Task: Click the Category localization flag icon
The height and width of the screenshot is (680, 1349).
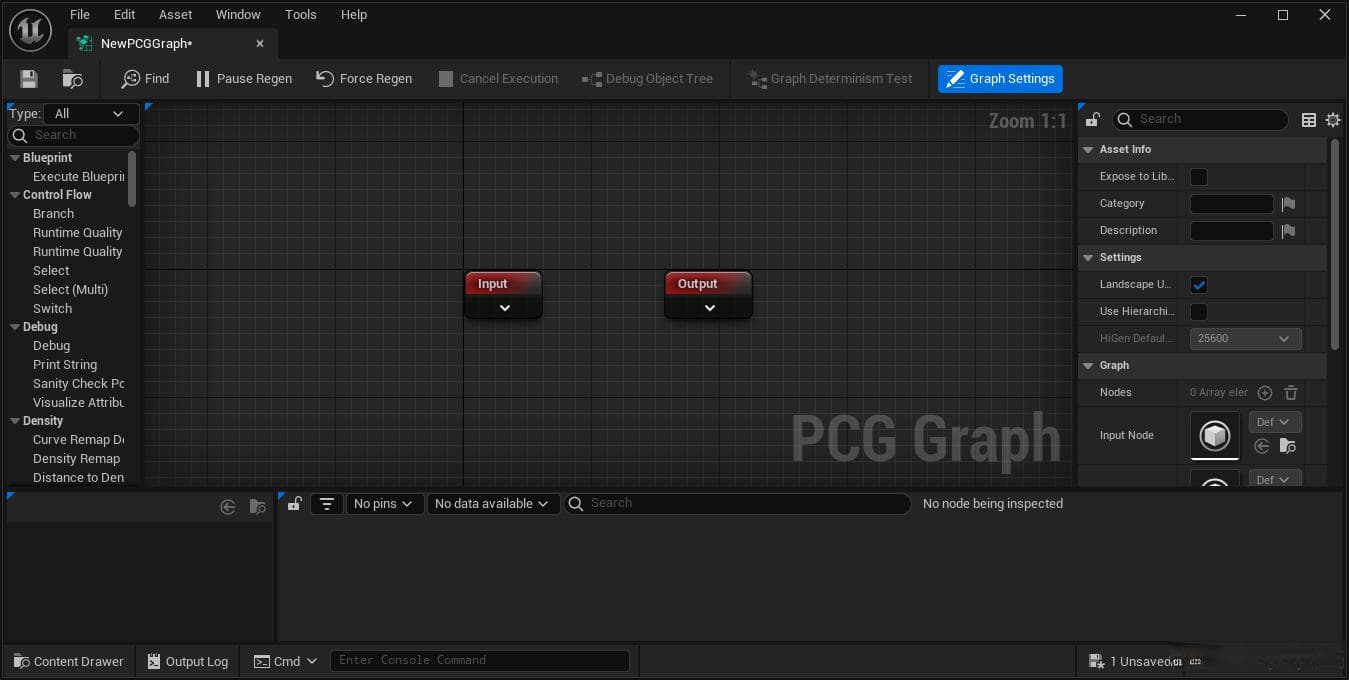Action: [x=1288, y=204]
